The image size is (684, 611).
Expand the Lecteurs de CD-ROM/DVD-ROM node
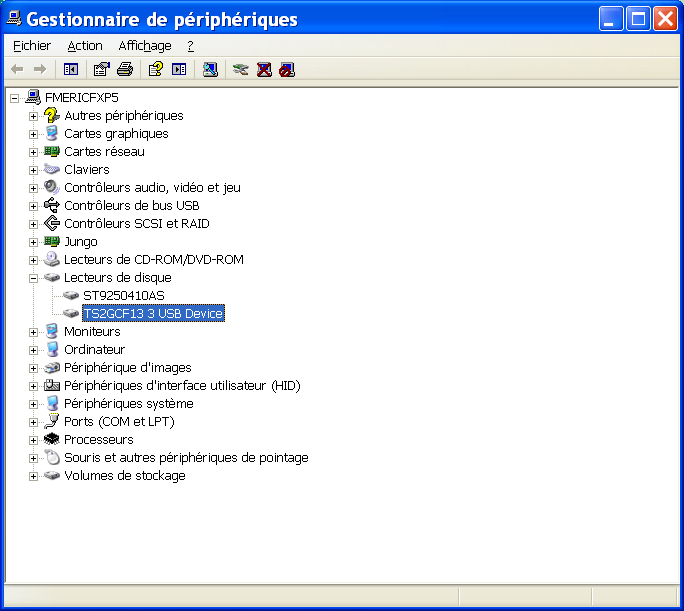coord(33,260)
